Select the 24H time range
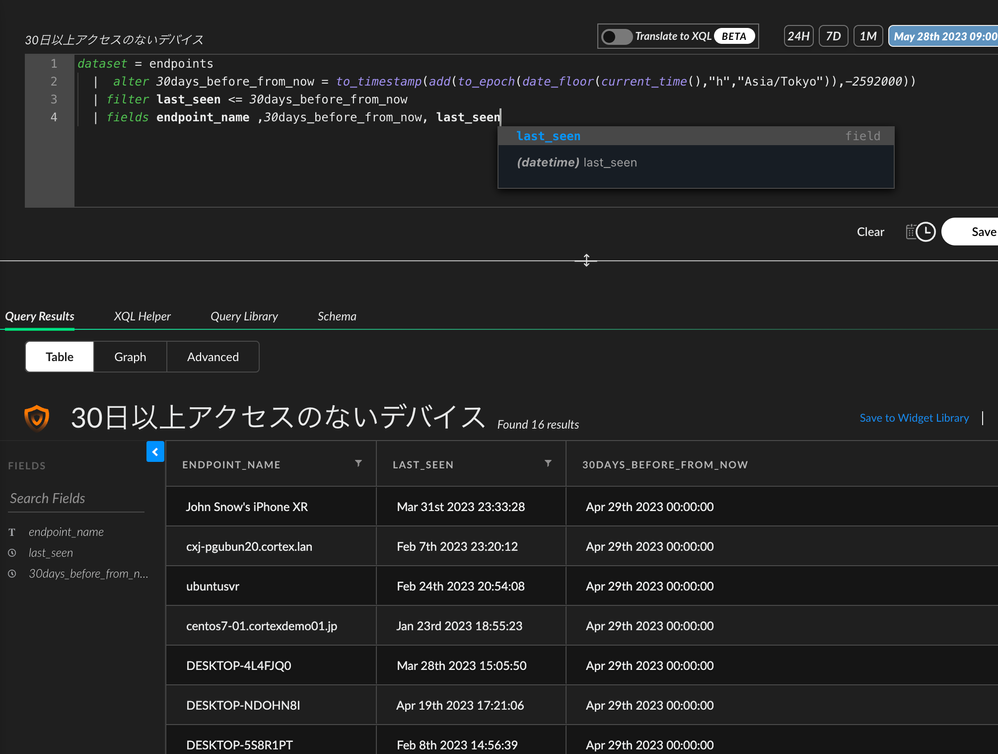The height and width of the screenshot is (754, 998). coord(798,37)
